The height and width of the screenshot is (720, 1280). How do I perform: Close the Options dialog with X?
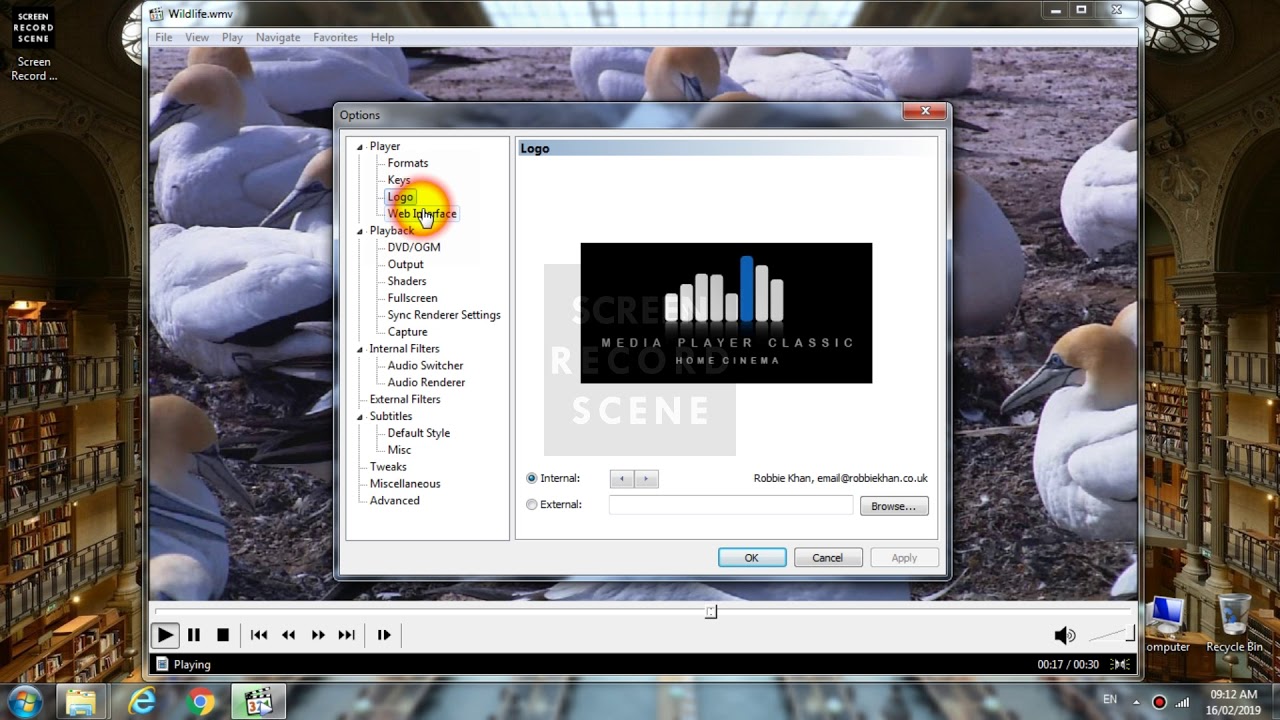[x=925, y=111]
